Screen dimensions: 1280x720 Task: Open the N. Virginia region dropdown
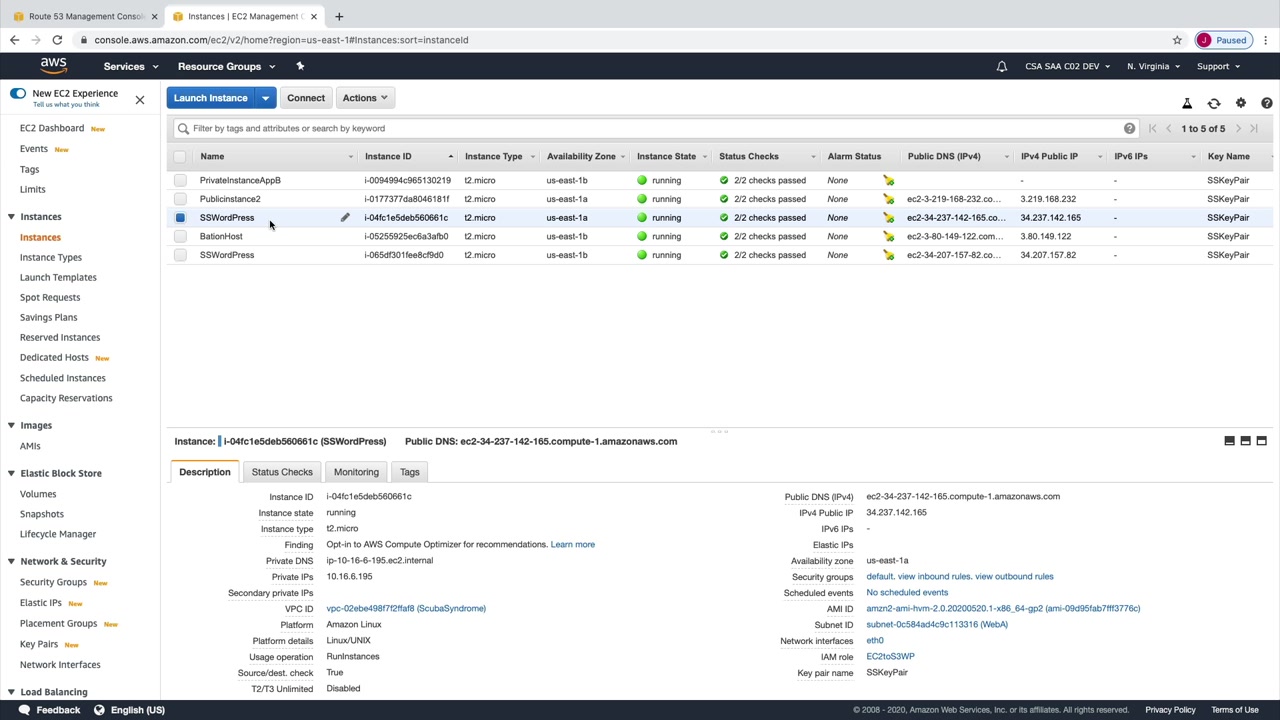(x=1153, y=67)
